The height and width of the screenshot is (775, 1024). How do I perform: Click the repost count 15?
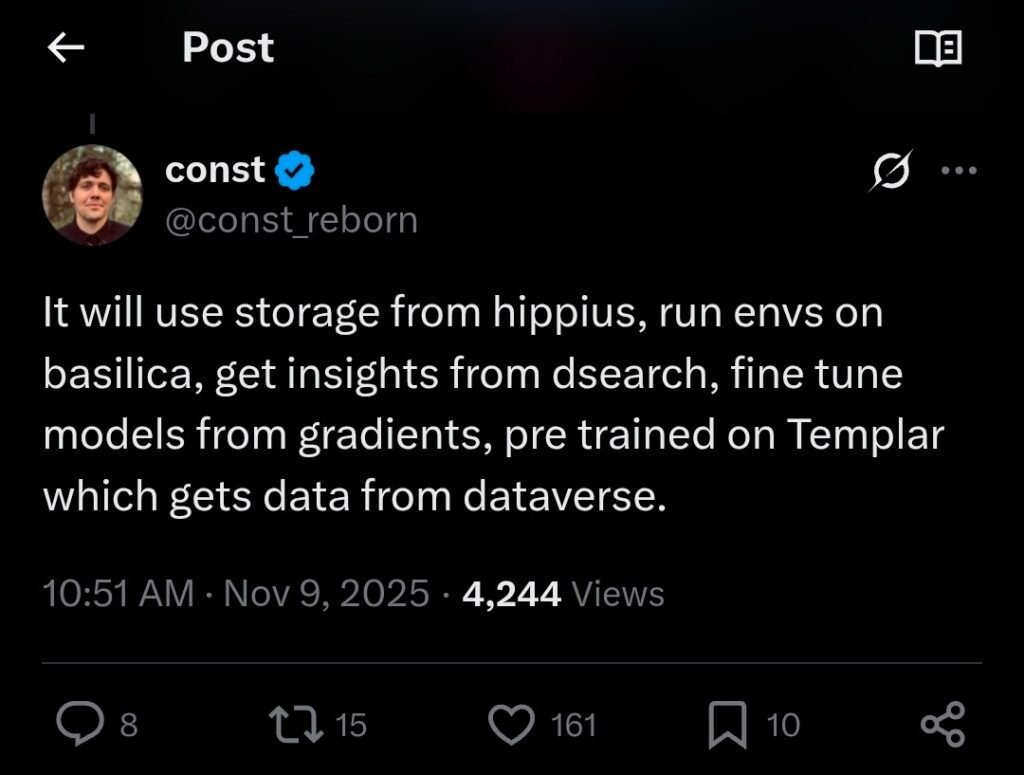coord(351,725)
